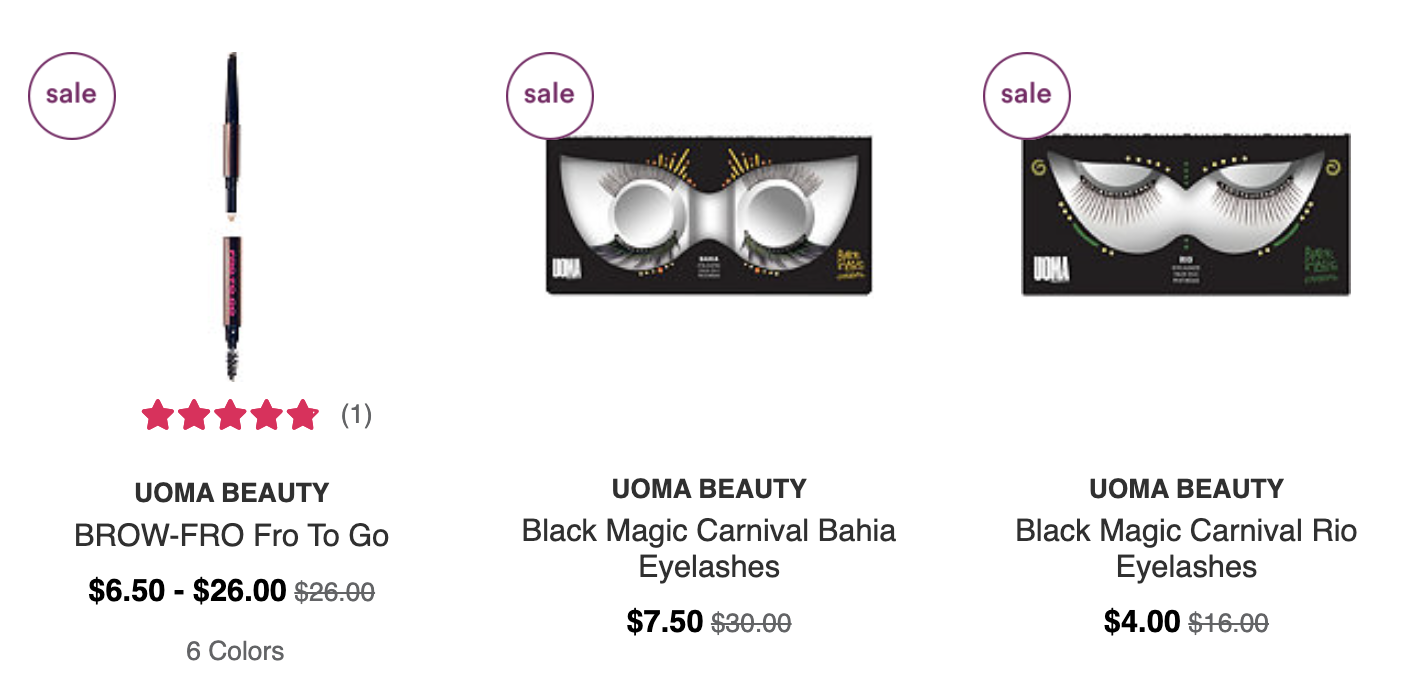
Task: Click the $7.50 sale price
Action: pos(665,622)
